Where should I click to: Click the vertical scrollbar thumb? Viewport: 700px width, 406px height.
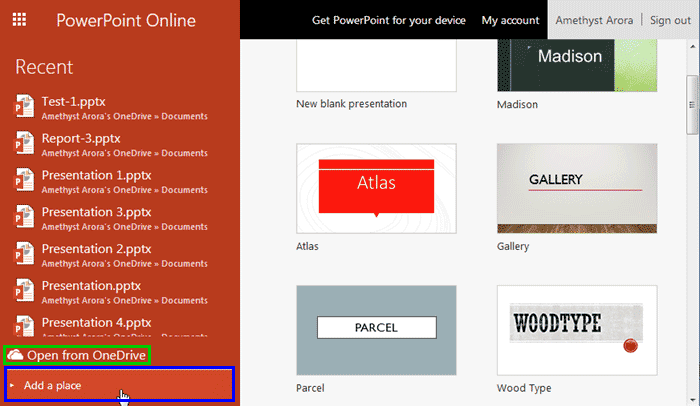pyautogui.click(x=692, y=105)
